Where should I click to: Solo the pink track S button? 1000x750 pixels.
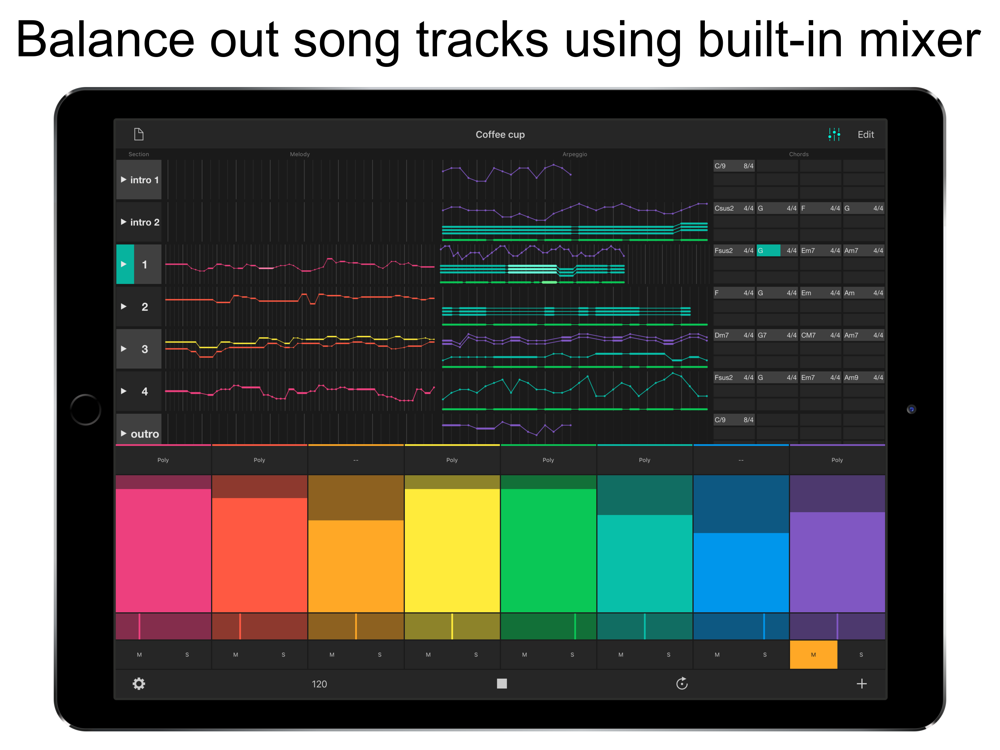(x=187, y=655)
